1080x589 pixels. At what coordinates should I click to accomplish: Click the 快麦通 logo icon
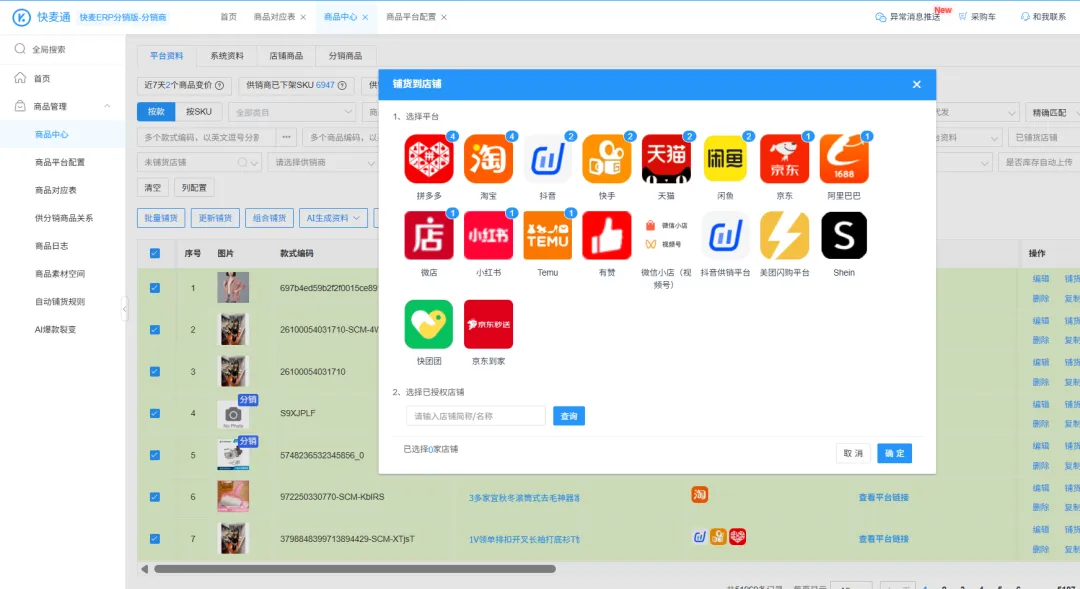pyautogui.click(x=21, y=17)
